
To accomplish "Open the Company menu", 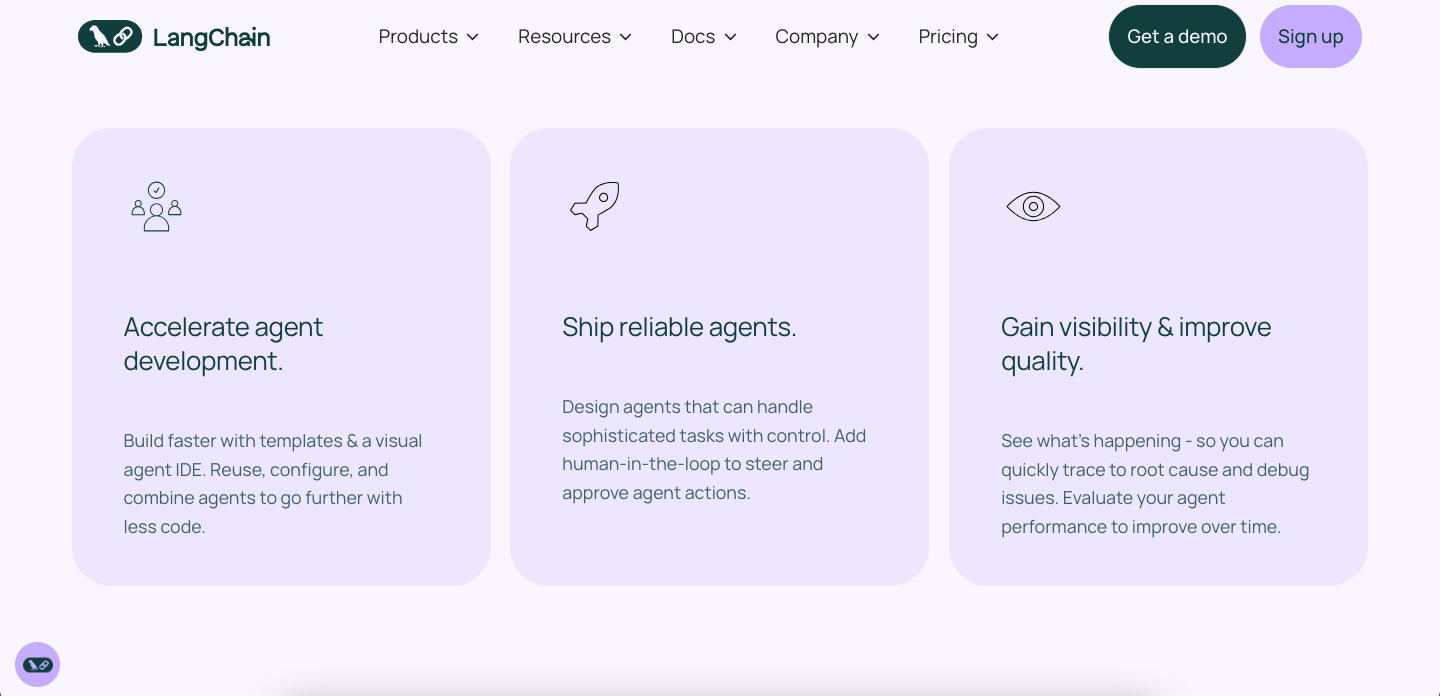I will point(828,37).
